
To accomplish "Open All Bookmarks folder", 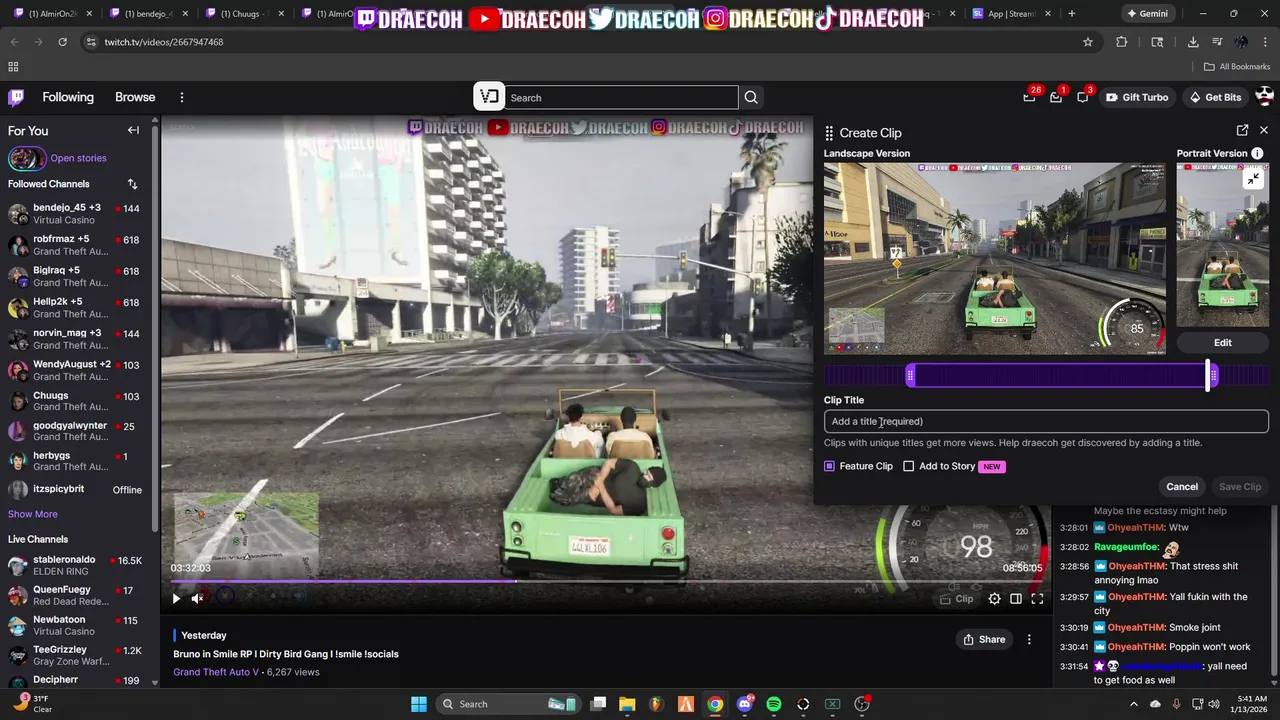I will click(x=1237, y=67).
